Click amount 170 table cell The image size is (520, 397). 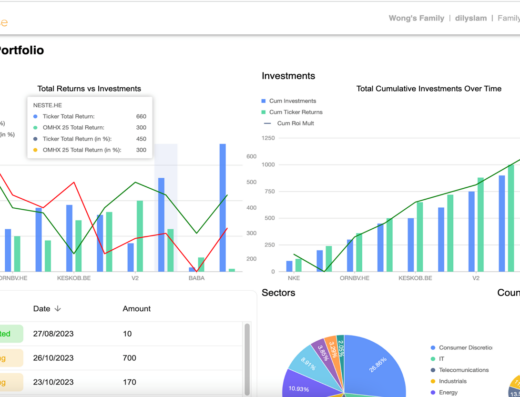coord(129,382)
